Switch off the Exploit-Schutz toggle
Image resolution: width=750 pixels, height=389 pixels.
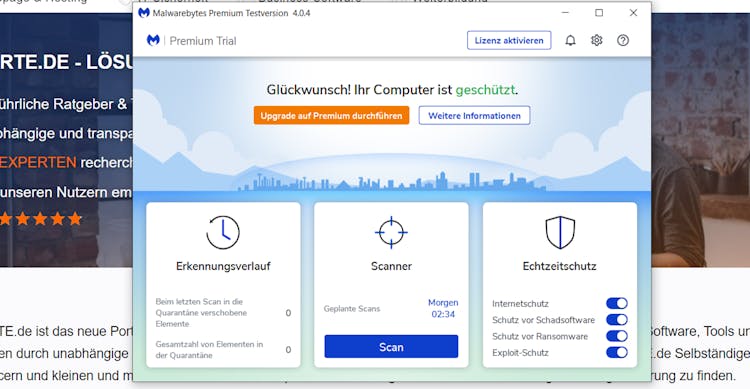point(617,353)
